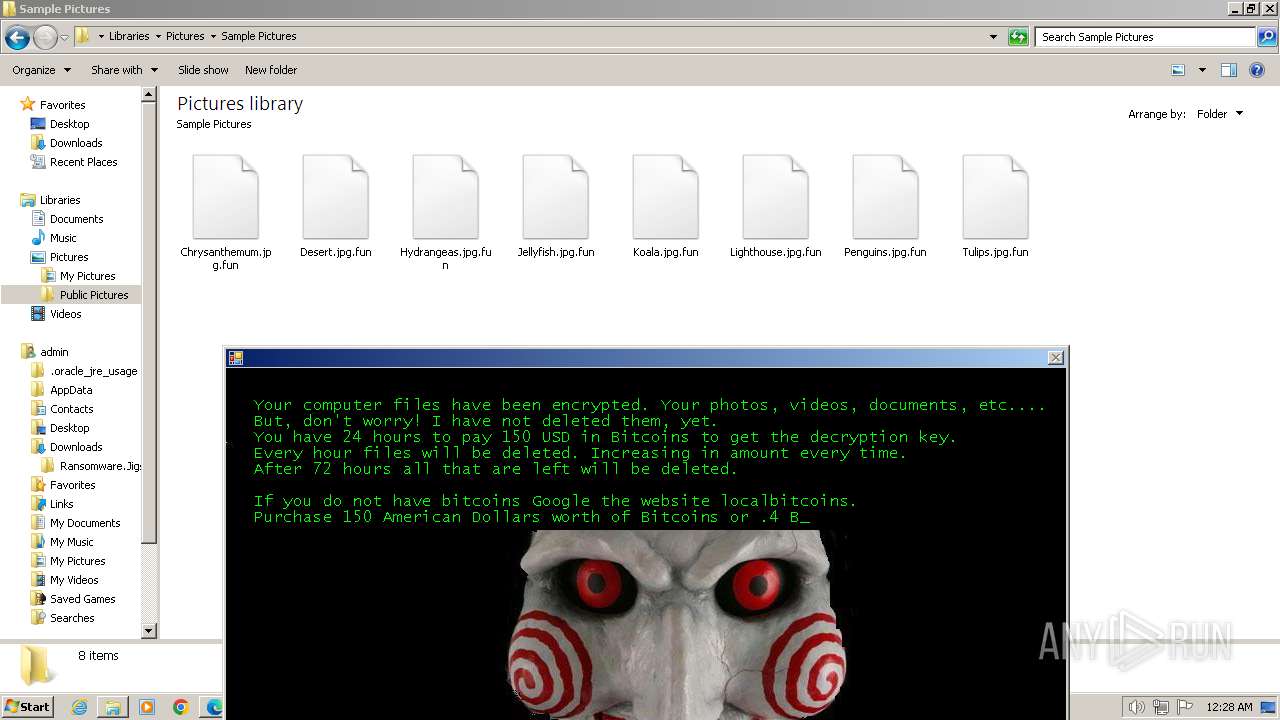1280x720 pixels.
Task: Select Jellyfish.jpg.fun file icon
Action: point(556,197)
